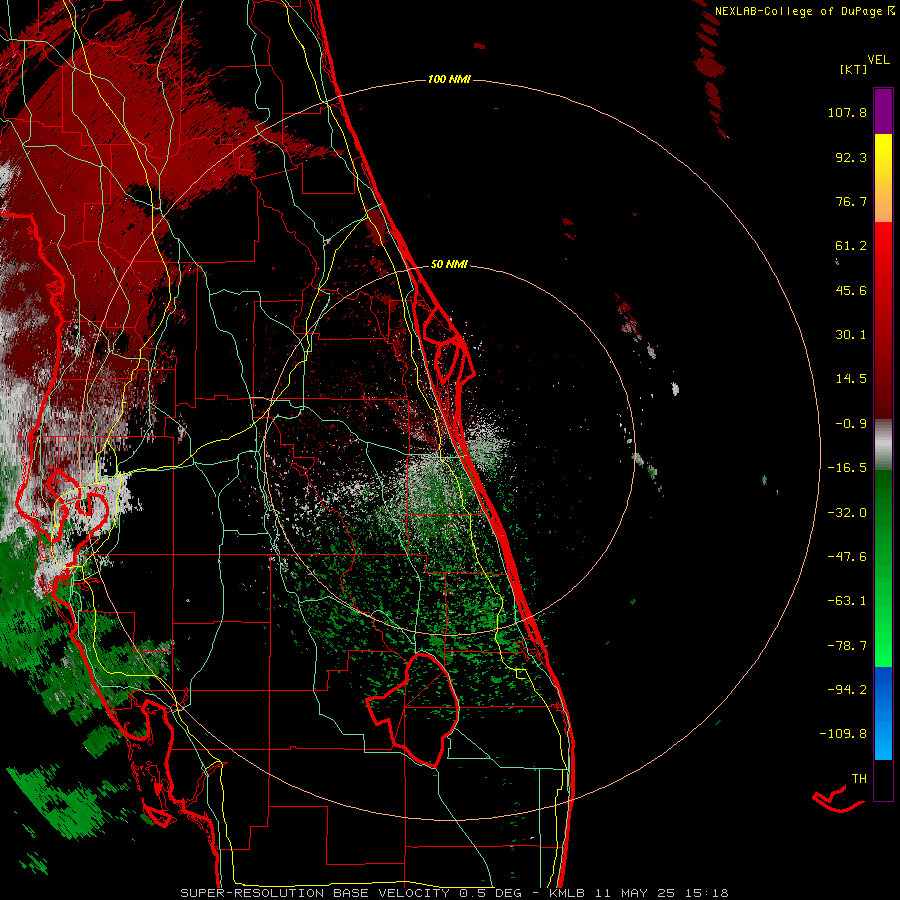The image size is (900, 900).
Task: Click the TH label beside the color bar
Action: (859, 779)
